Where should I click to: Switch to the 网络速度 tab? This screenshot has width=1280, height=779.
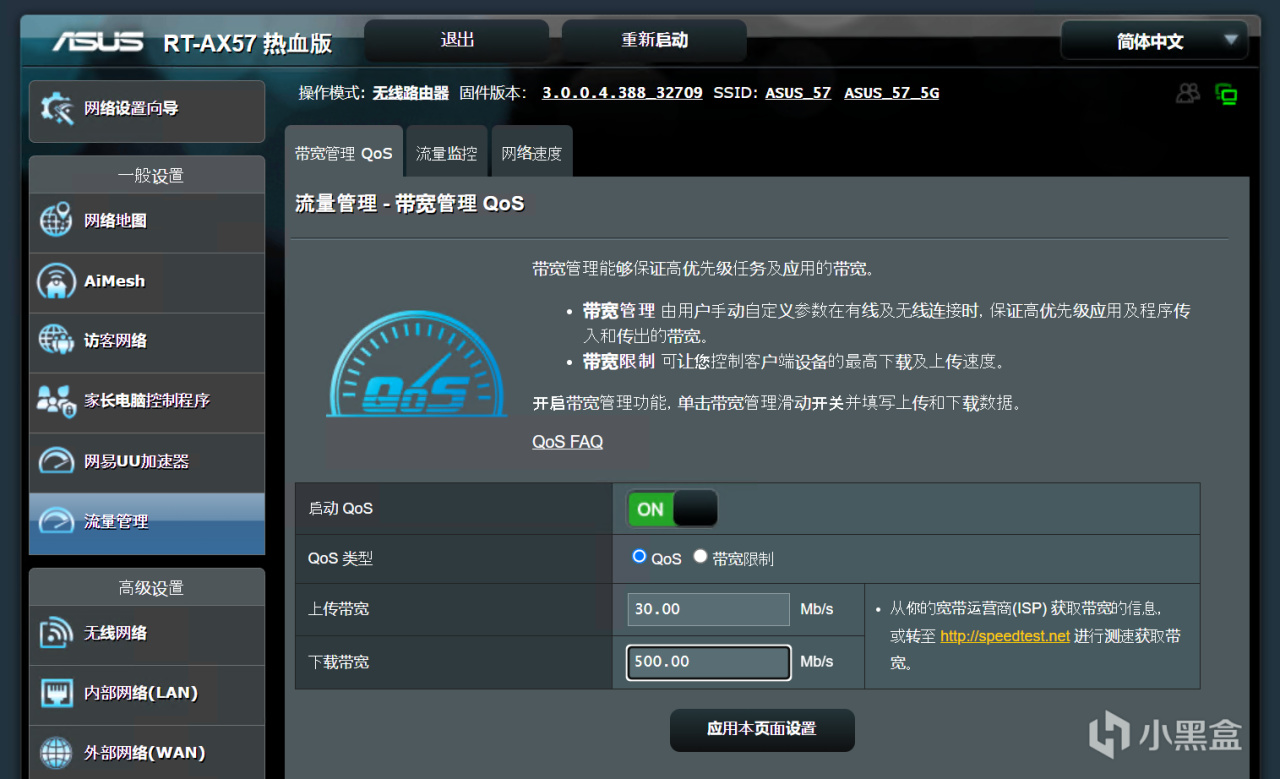point(532,153)
